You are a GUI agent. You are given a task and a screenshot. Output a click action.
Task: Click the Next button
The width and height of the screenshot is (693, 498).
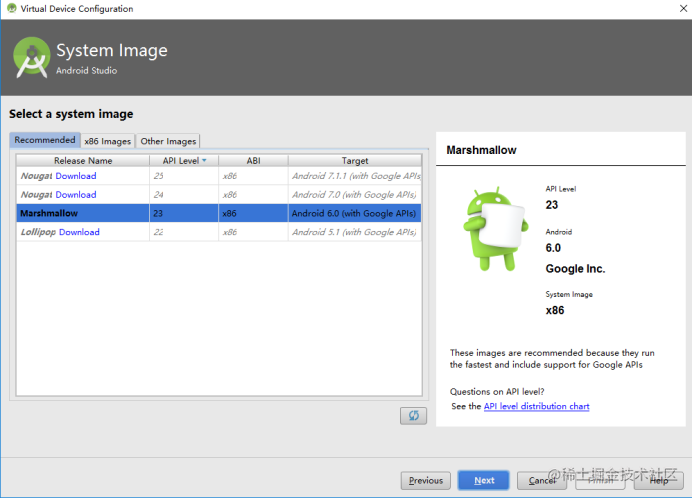click(x=484, y=480)
